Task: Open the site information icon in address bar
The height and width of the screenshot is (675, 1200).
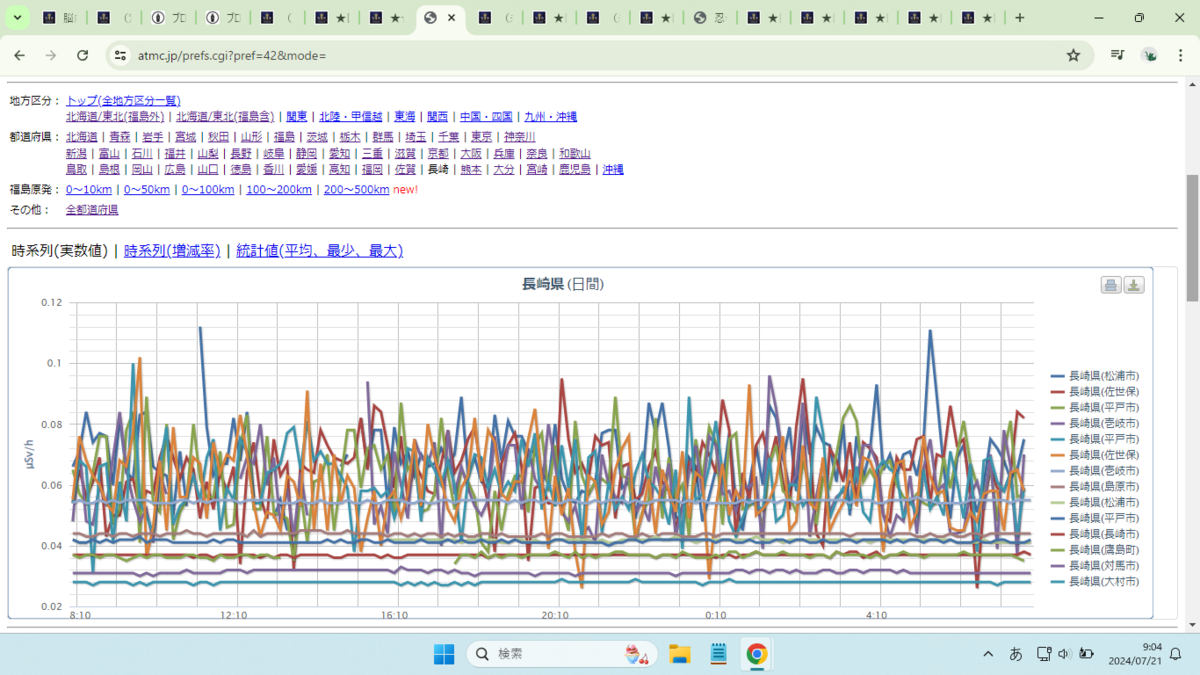Action: [x=120, y=55]
